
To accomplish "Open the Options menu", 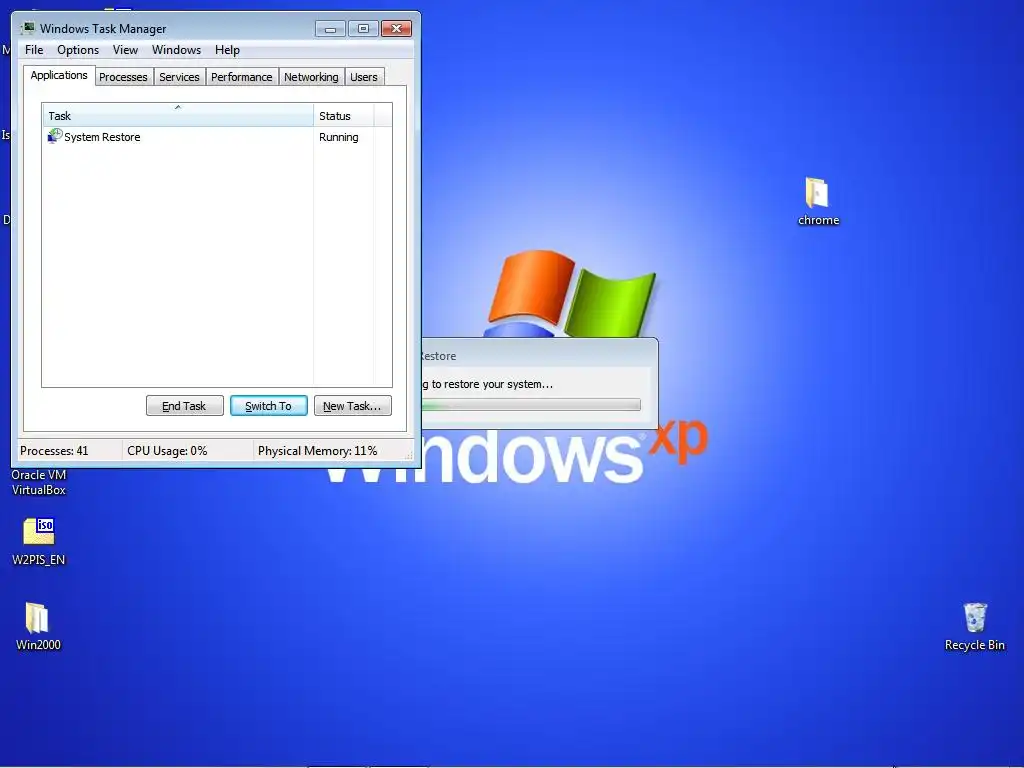I will pos(78,50).
